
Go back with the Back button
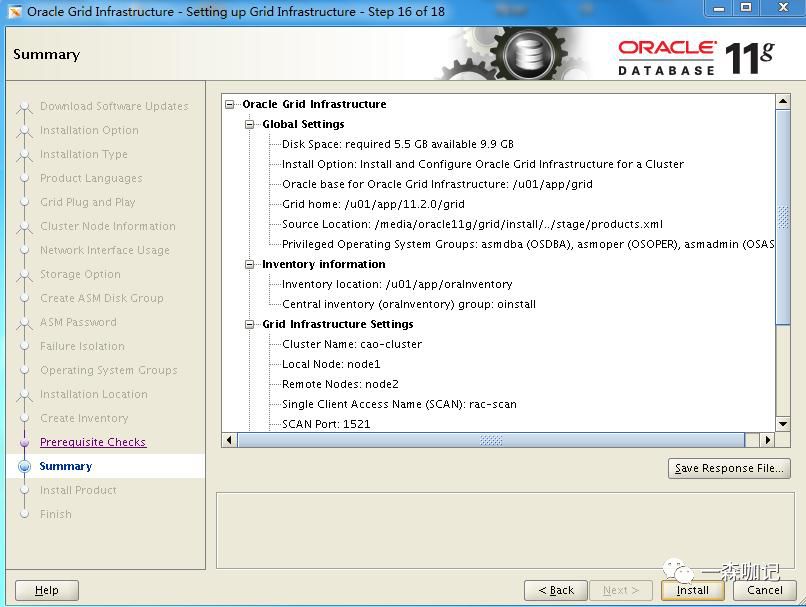tap(556, 590)
